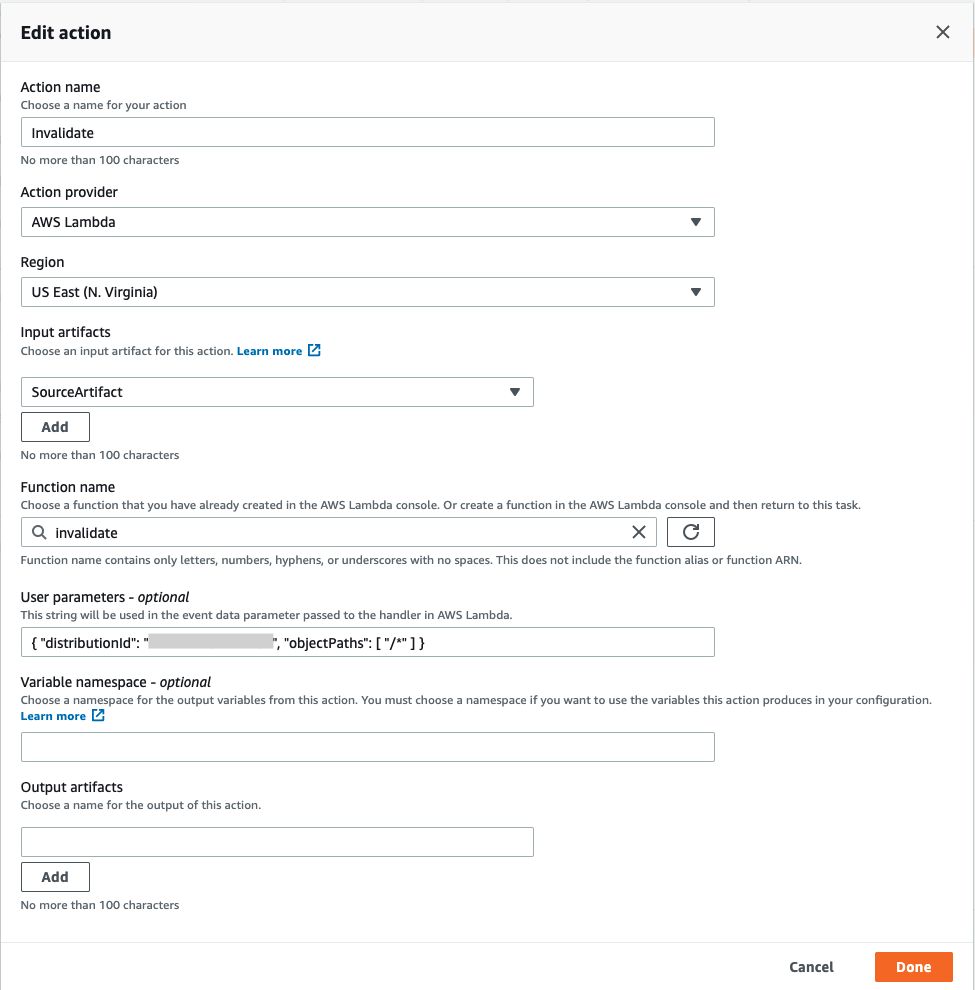Screen dimensions: 975x990
Task: Click the Action provider dropdown arrow
Action: [x=696, y=222]
